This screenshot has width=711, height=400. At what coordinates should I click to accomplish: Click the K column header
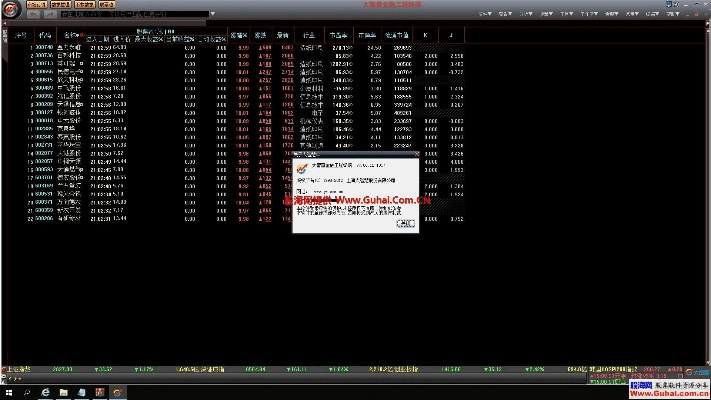[426, 35]
